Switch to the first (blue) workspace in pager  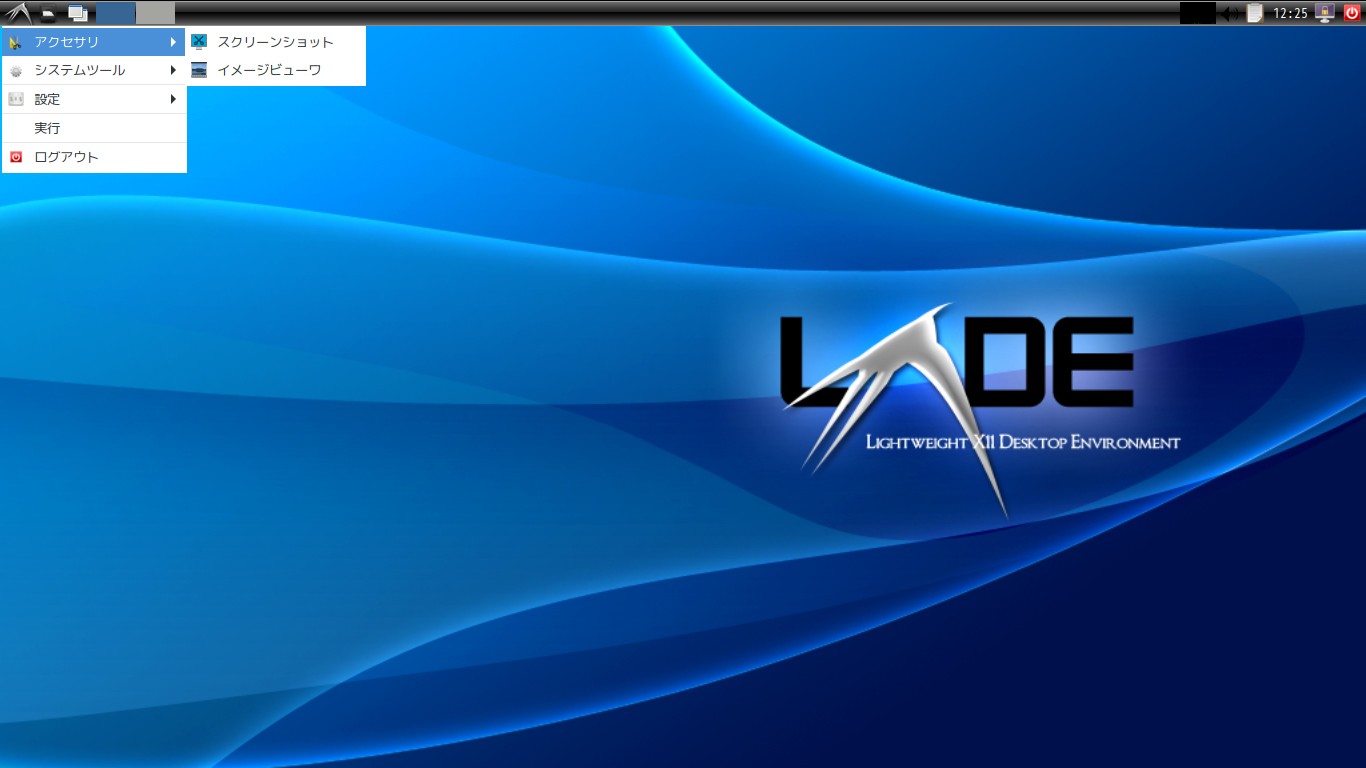[116, 13]
